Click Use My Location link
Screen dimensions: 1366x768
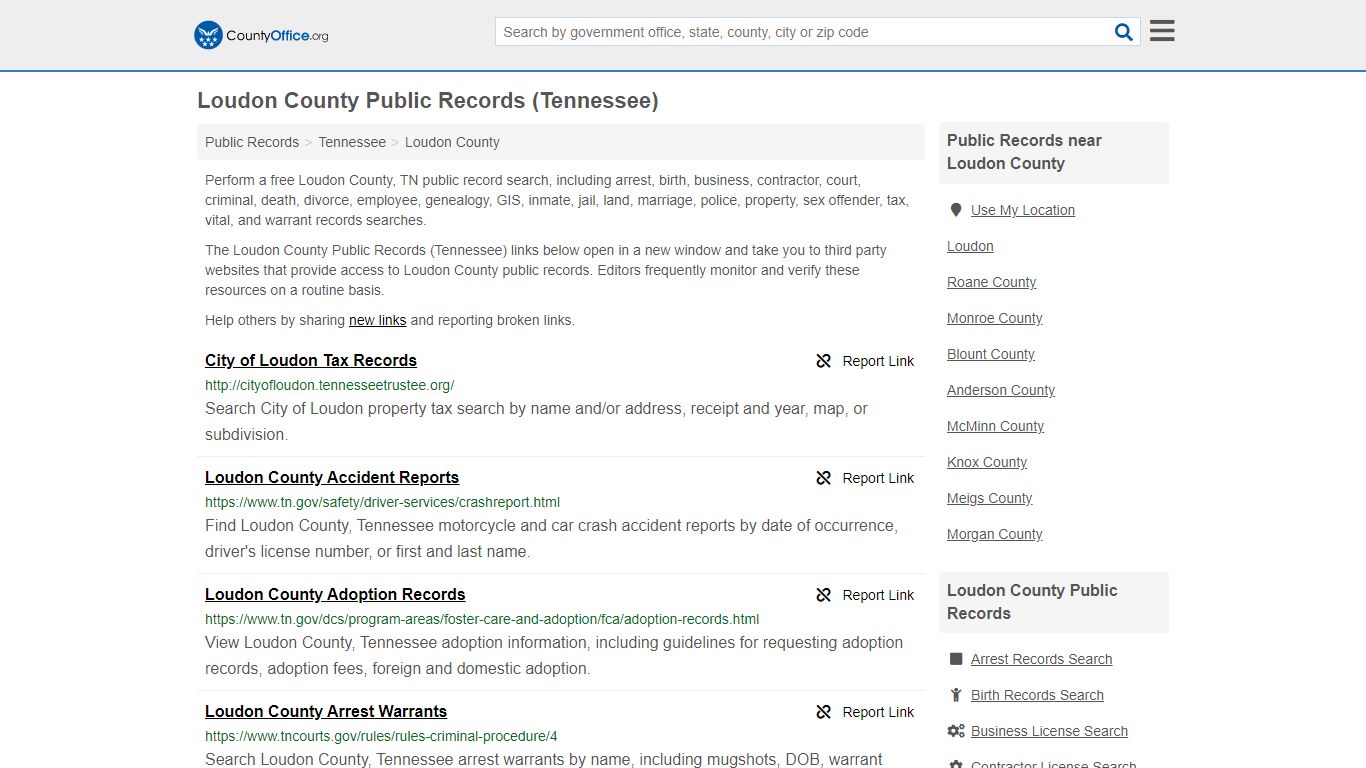click(1023, 210)
